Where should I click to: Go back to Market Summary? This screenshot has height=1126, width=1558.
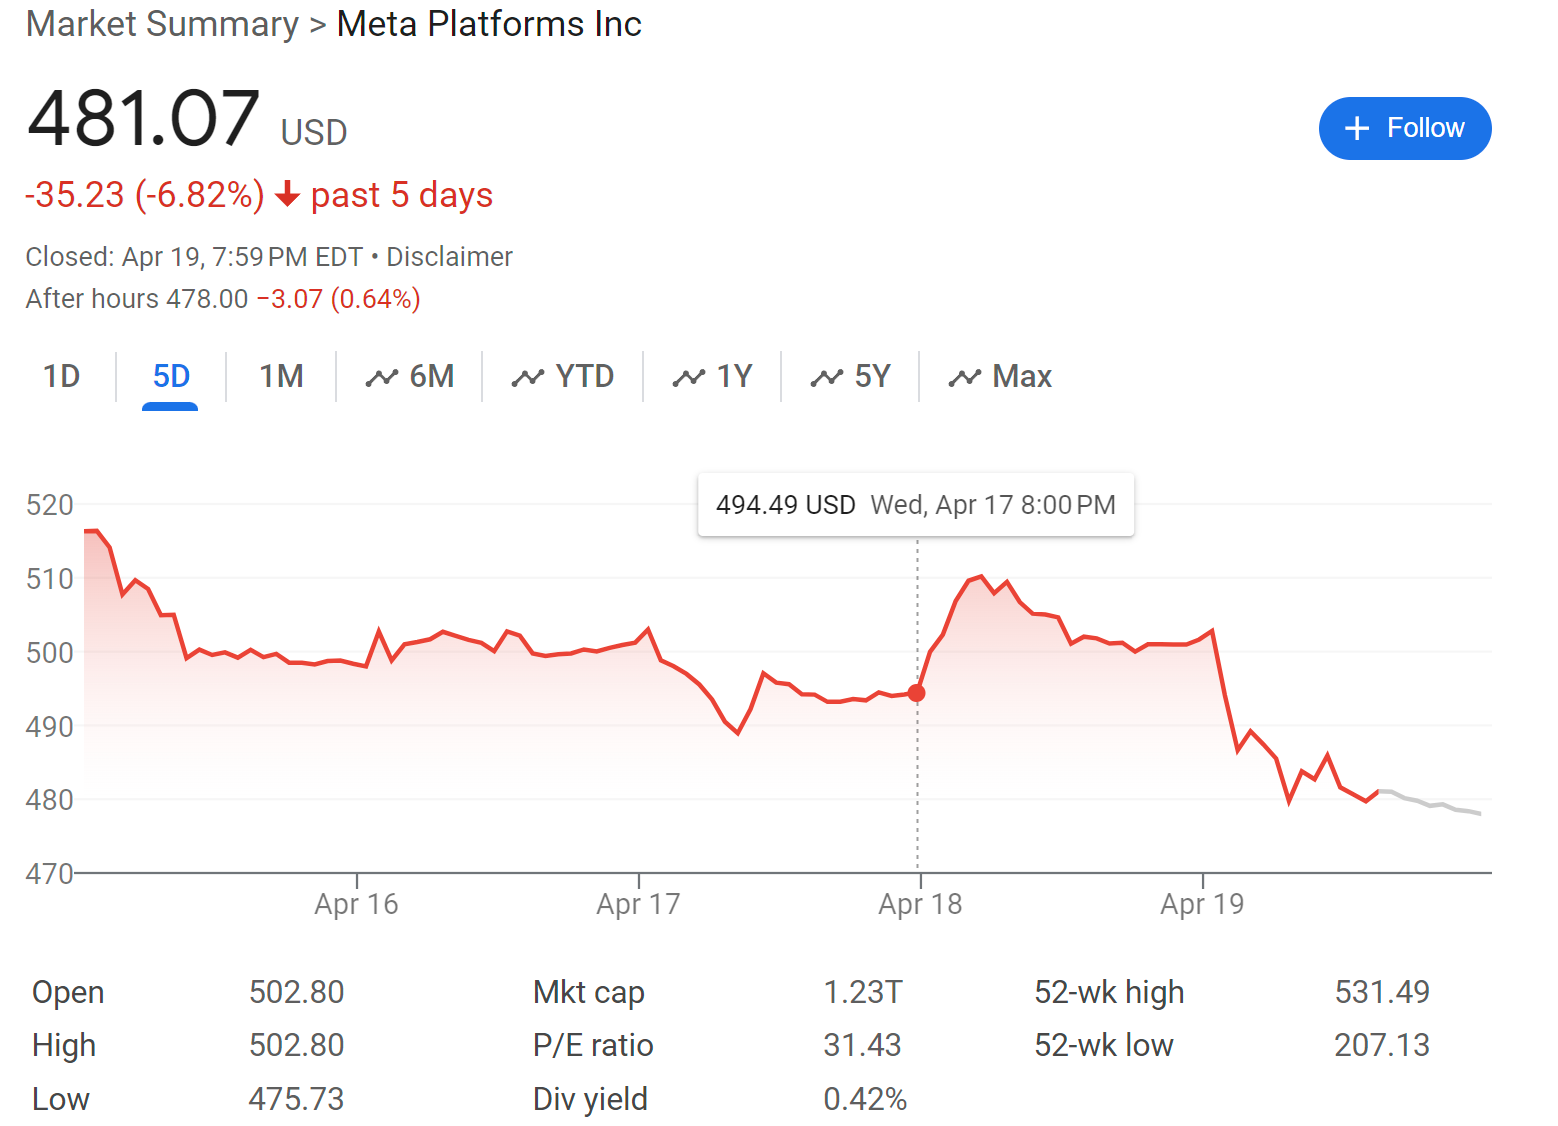click(162, 24)
